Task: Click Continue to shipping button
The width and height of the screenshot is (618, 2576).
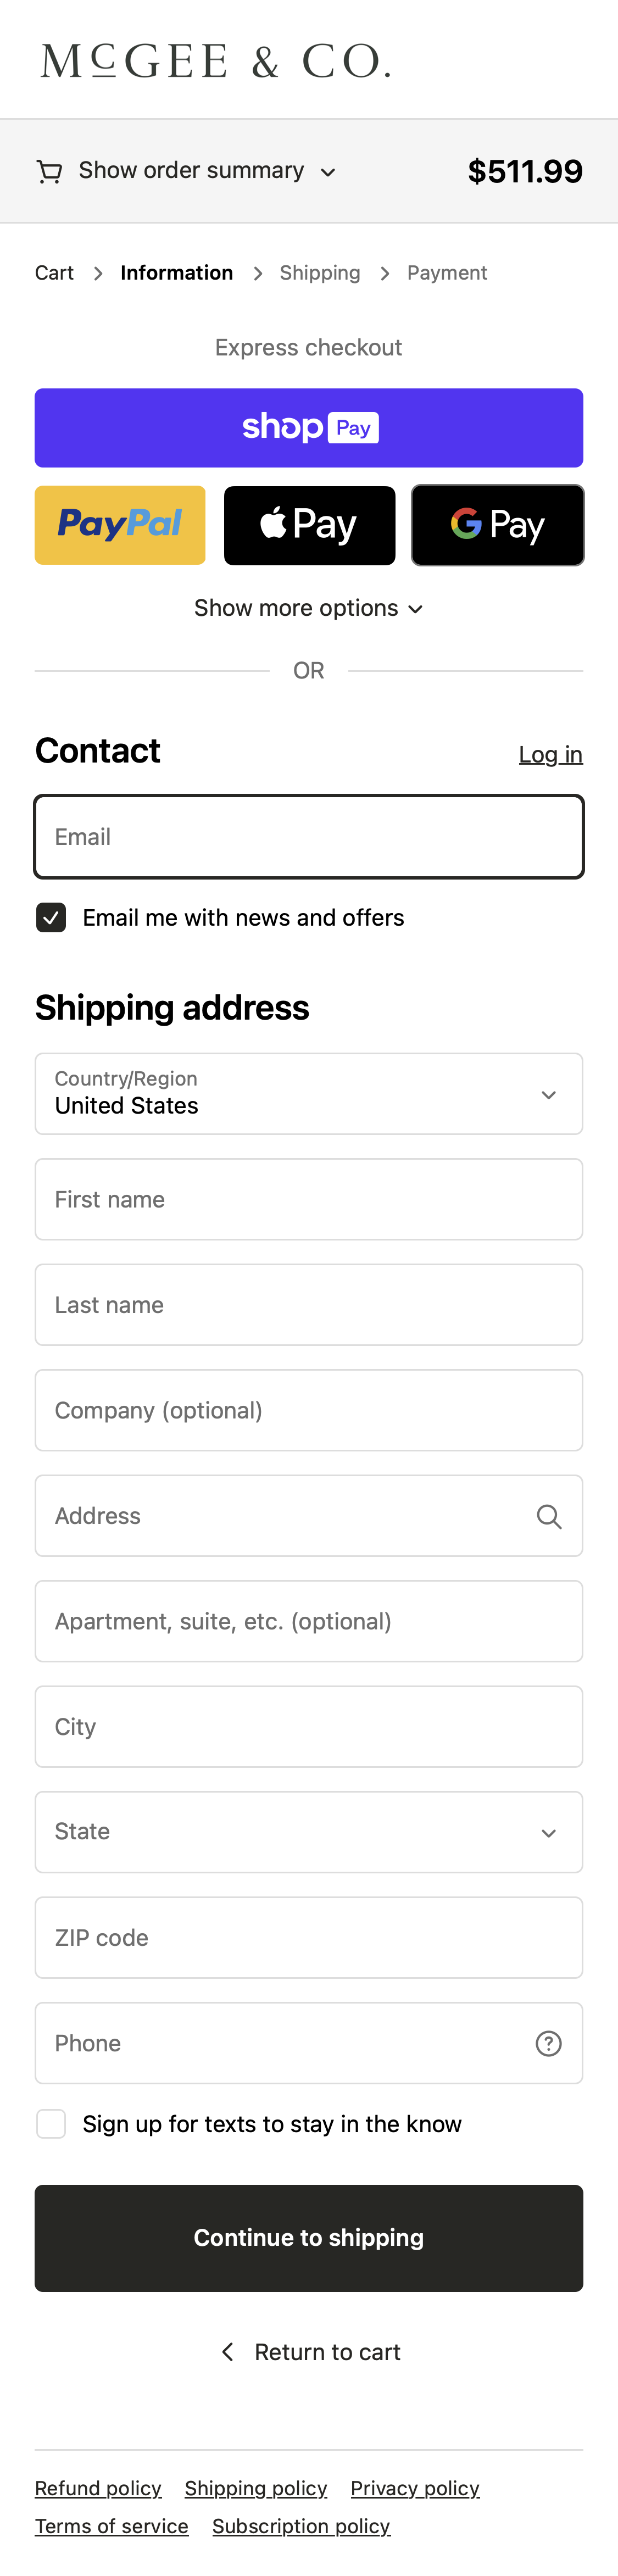Action: 309,2238
